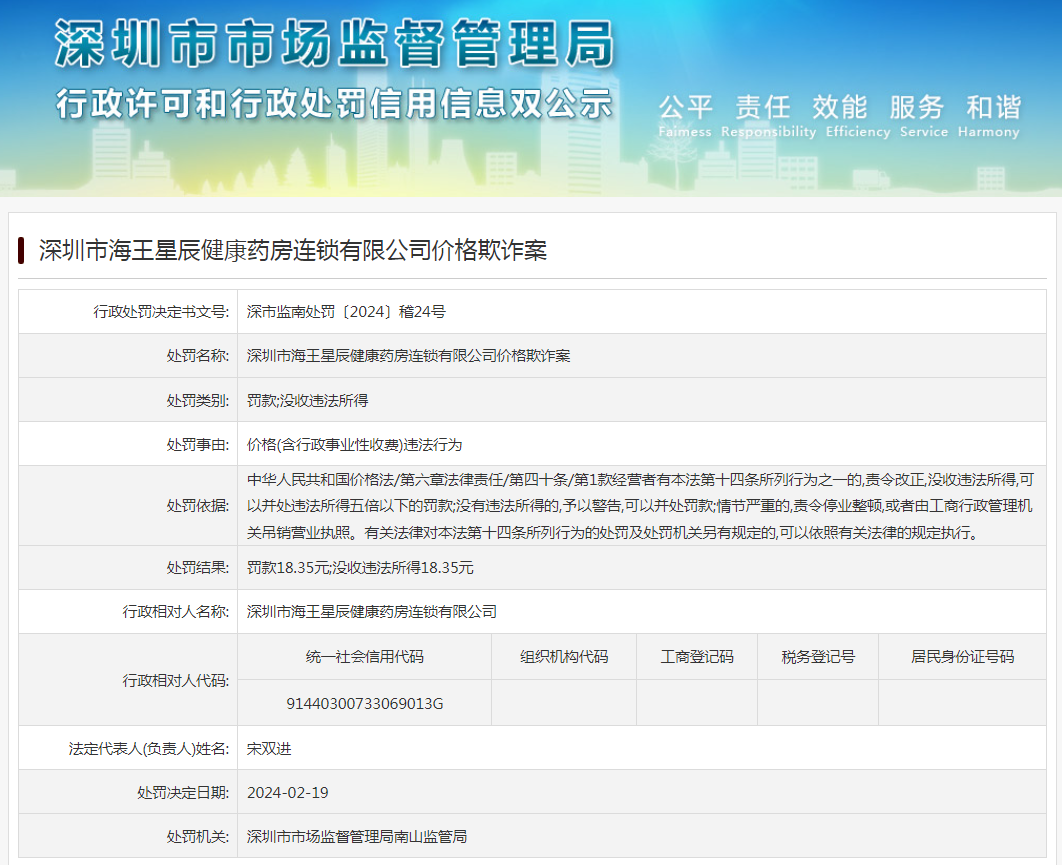Screen dimensions: 1062x865
Task: Click the 责任 Responsibility slogan text
Action: pyautogui.click(x=768, y=116)
